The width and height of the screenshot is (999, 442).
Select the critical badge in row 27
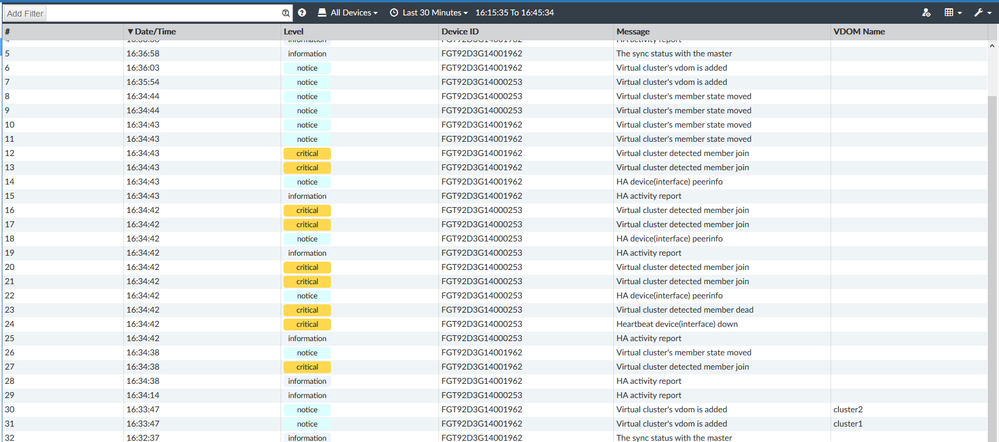[307, 367]
